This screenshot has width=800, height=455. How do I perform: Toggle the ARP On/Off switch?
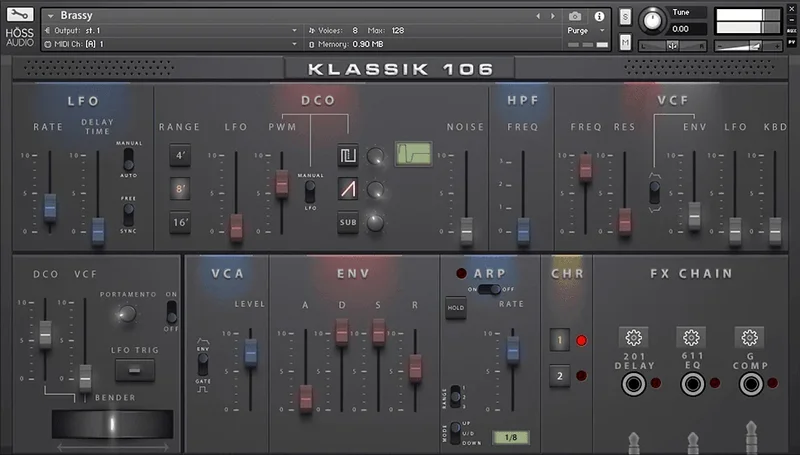tap(489, 289)
